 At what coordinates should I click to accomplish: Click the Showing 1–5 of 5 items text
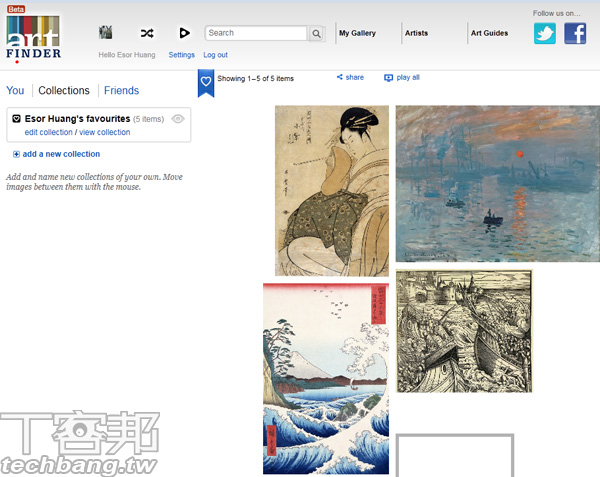(256, 78)
